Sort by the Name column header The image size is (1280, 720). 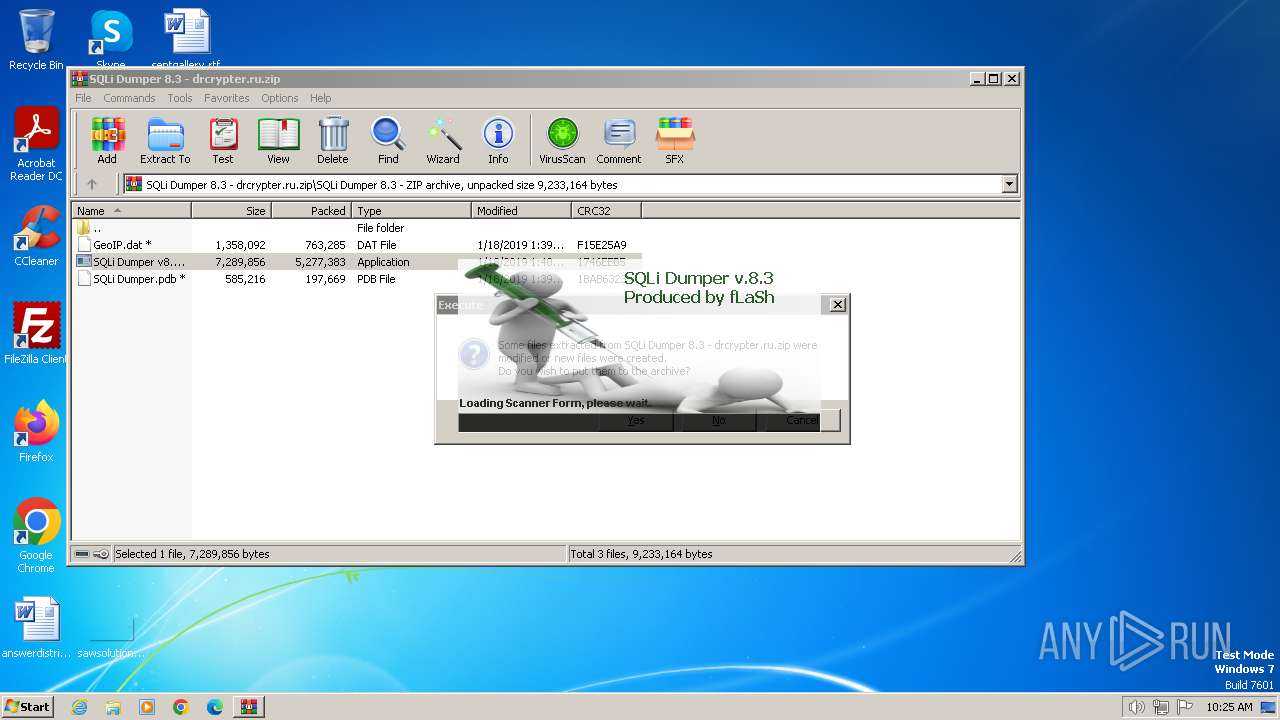[131, 211]
